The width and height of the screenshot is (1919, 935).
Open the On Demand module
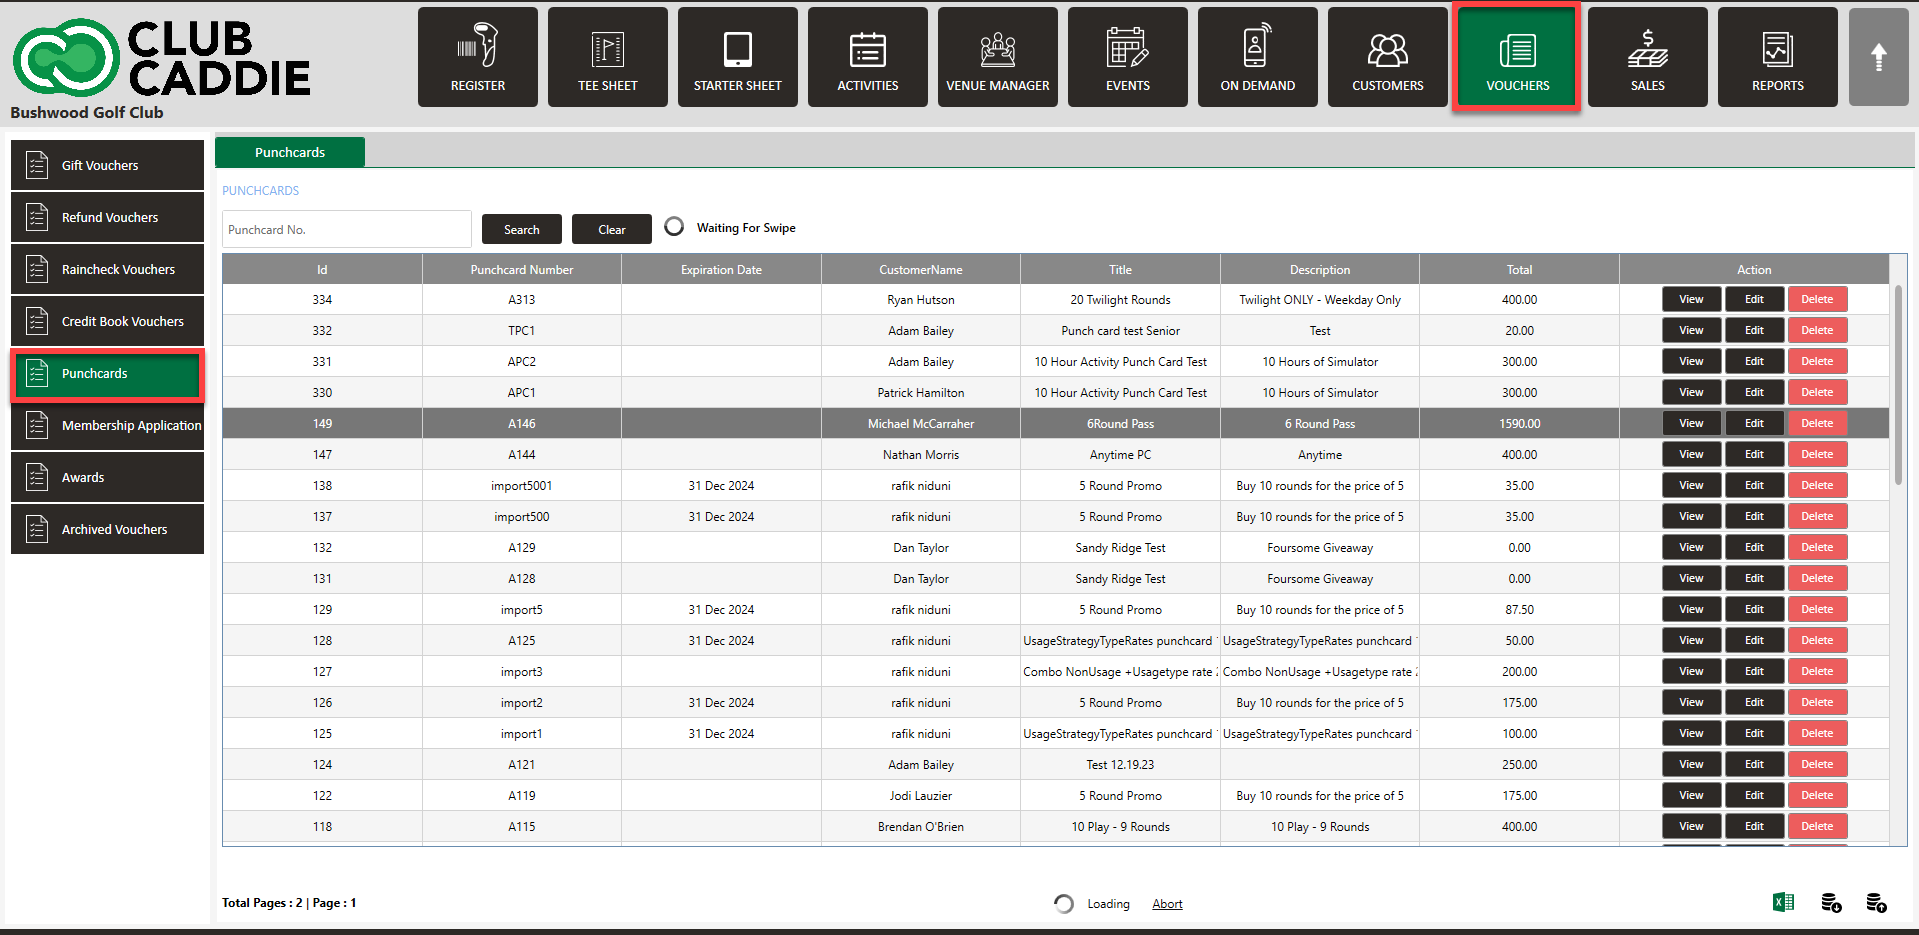tap(1257, 57)
